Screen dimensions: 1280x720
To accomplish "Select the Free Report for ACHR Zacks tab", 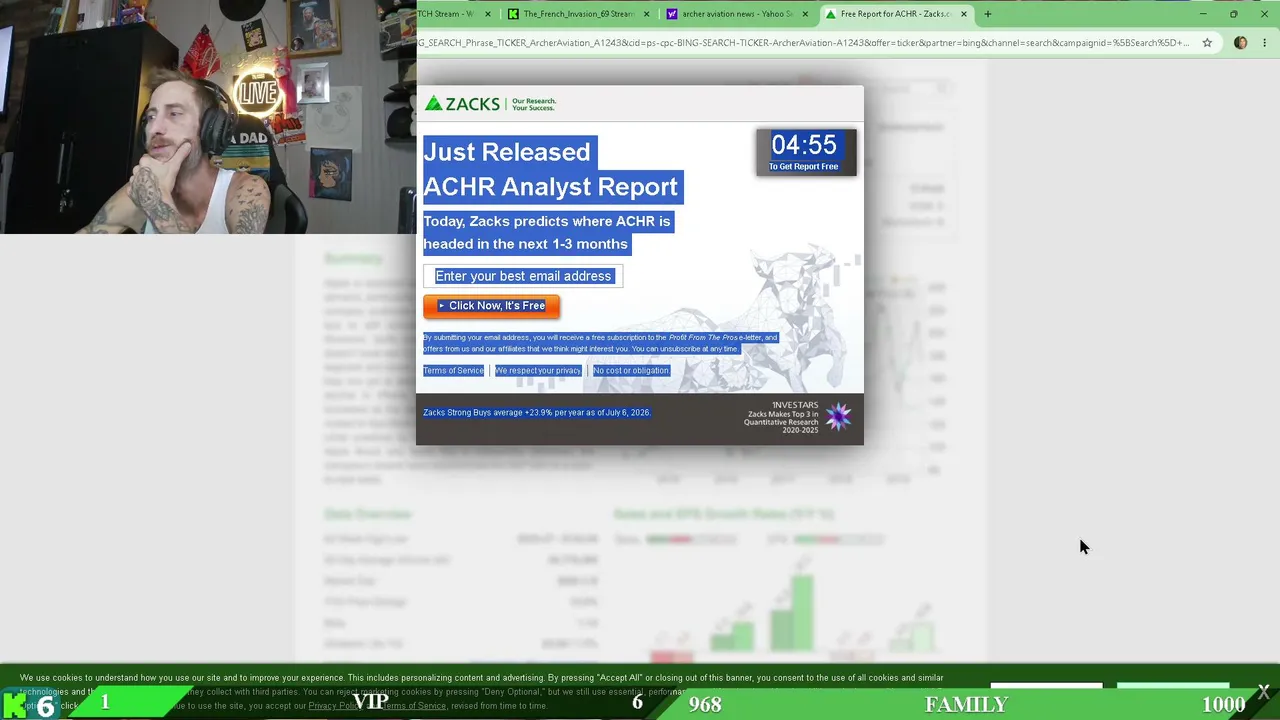I will (x=896, y=14).
